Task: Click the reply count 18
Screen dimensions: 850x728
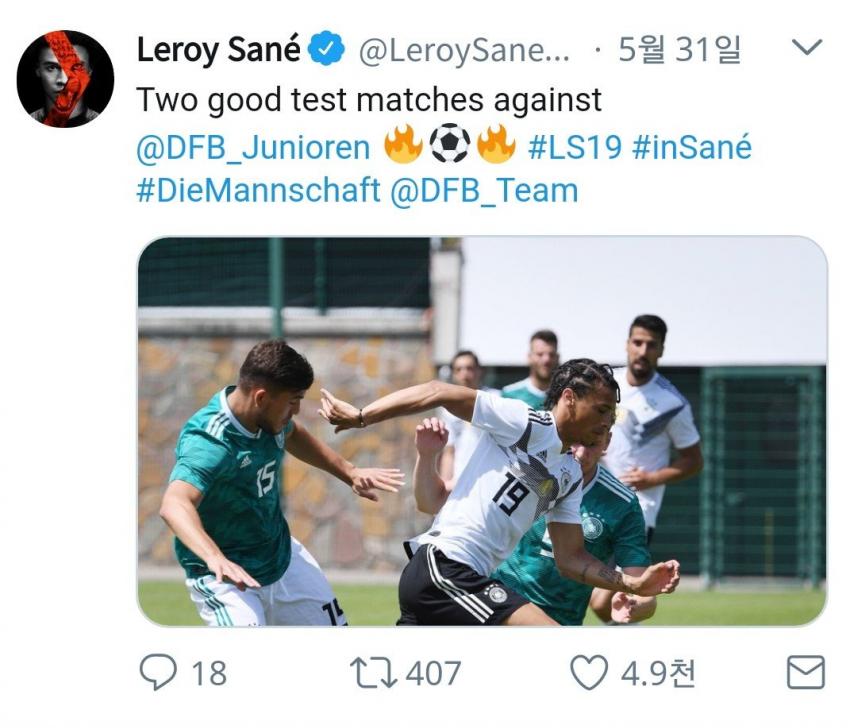Action: [x=209, y=673]
